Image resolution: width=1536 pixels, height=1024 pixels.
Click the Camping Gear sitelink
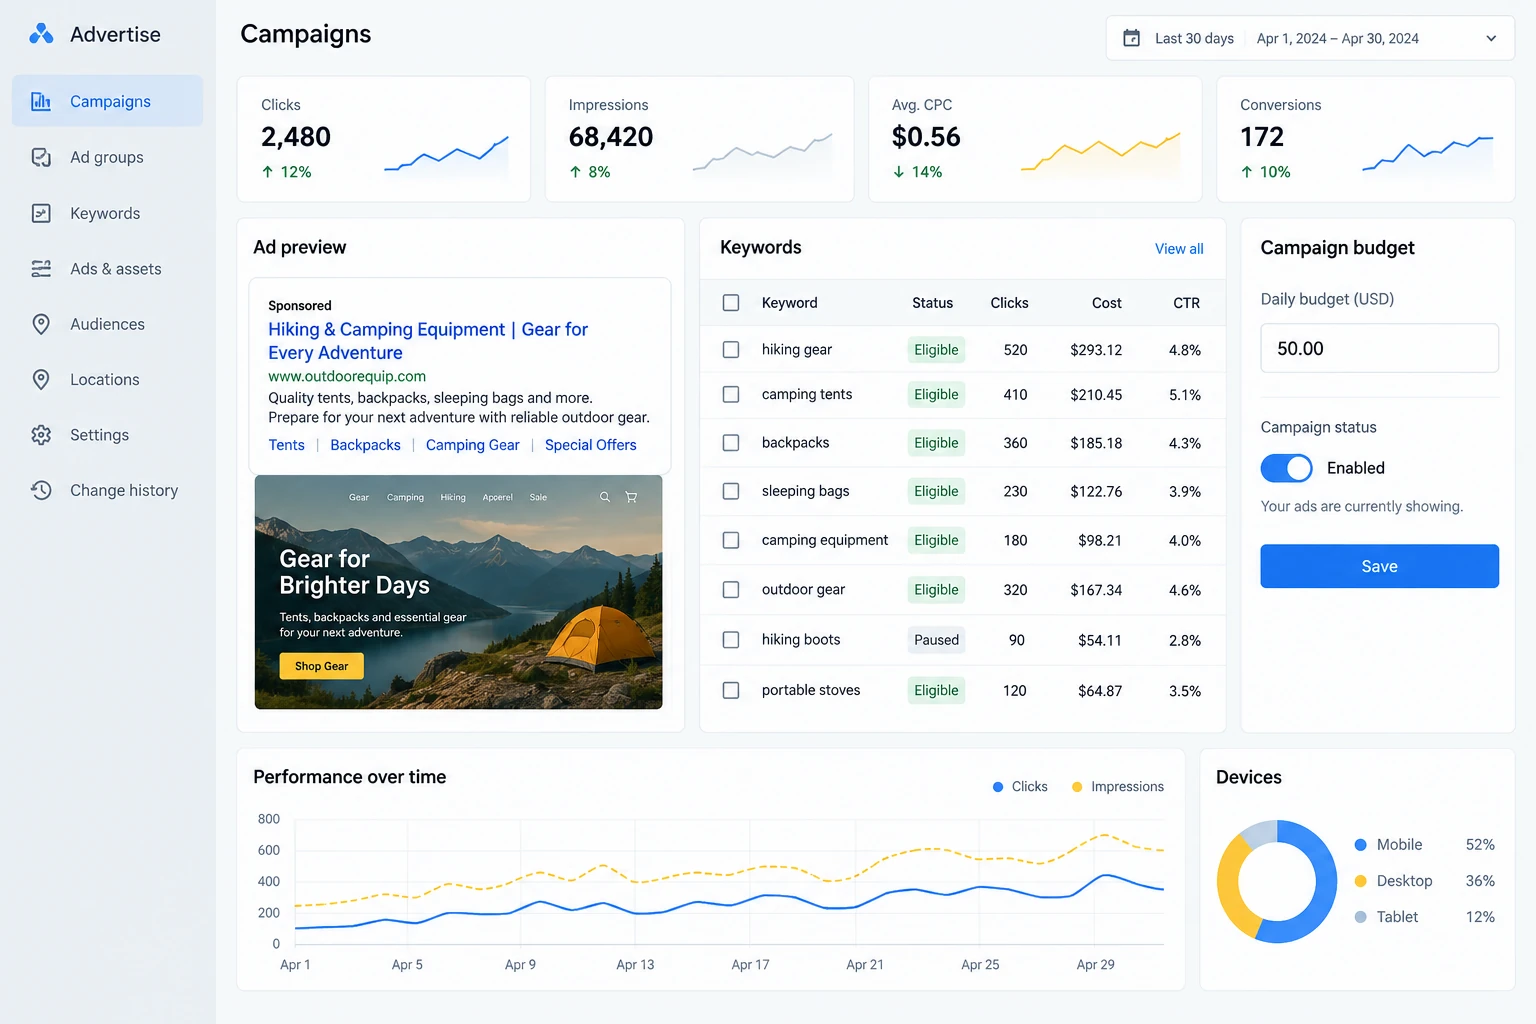click(472, 445)
